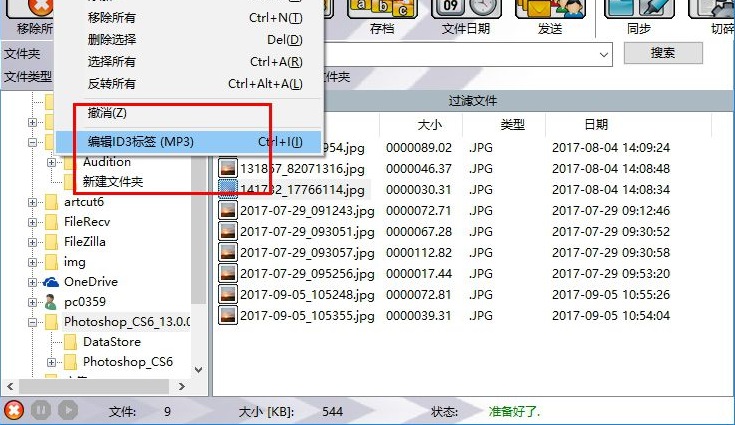Sort by the 类型 column header
Viewport: 735px width, 425px height.
point(512,125)
